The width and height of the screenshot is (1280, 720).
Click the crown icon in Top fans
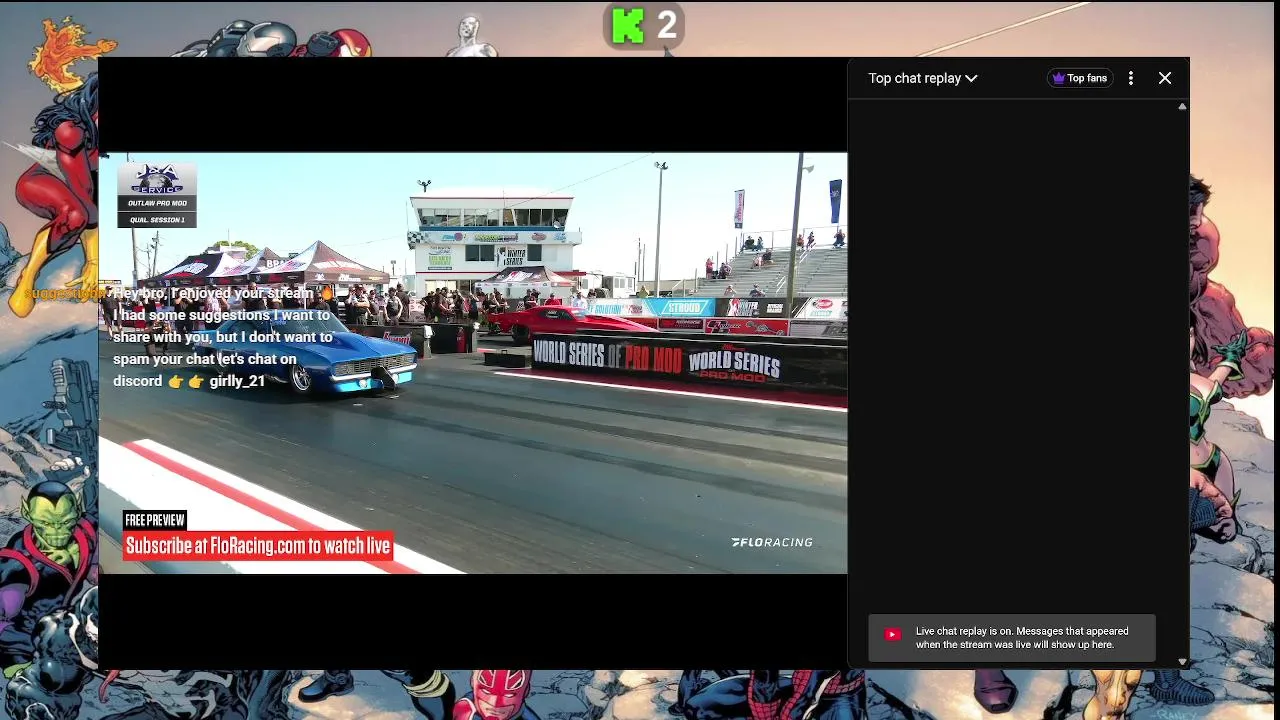click(1058, 78)
